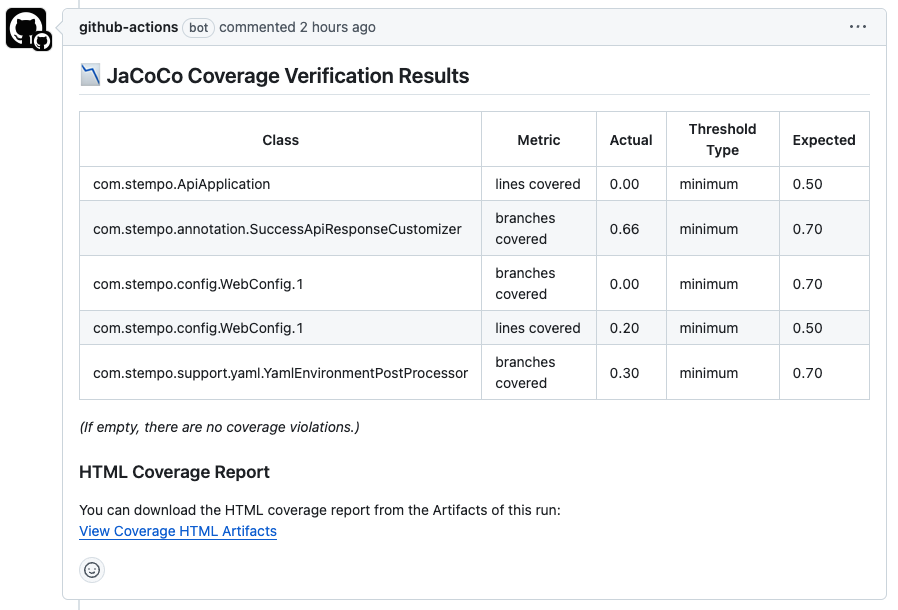Screen dimensions: 898x610
Task: Select the SuccessApiResponseCustomizer class cell
Action: 277,229
